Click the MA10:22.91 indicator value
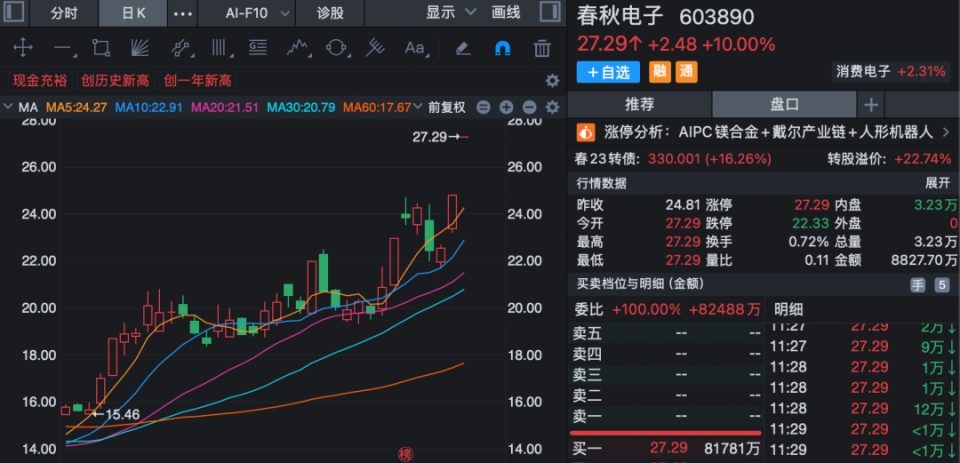This screenshot has height=463, width=960. click(149, 107)
